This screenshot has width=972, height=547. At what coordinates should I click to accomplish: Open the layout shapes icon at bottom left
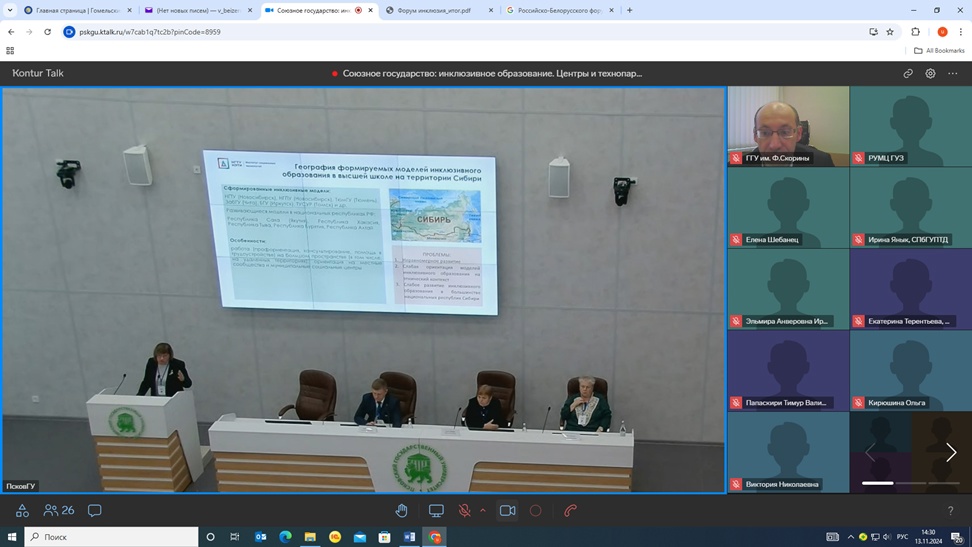[22, 510]
